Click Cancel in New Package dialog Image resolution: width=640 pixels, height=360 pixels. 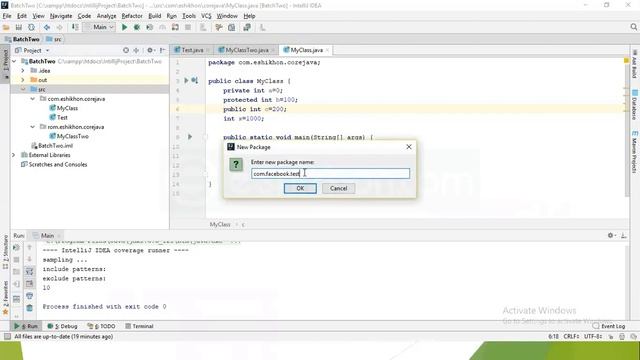(x=338, y=188)
